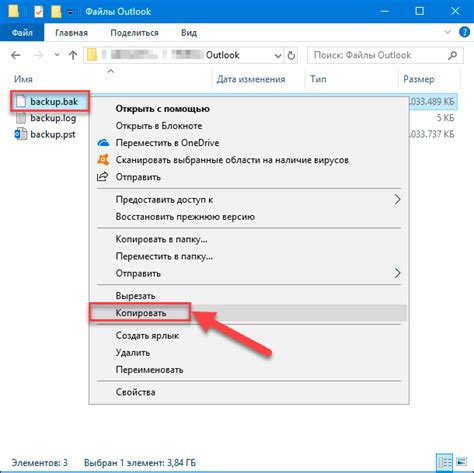Click the magnifier search icon

(452, 55)
